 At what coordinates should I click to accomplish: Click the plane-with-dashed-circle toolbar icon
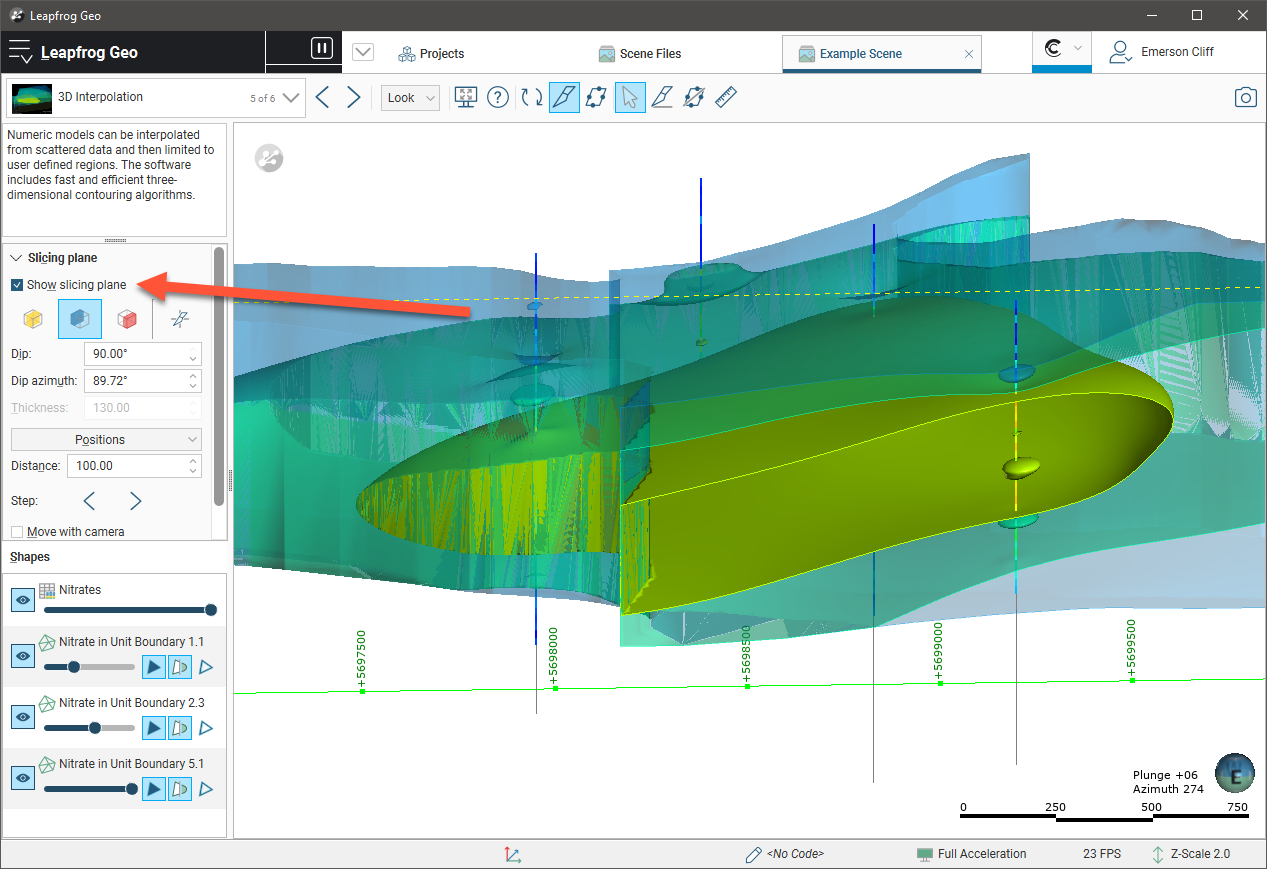(694, 97)
